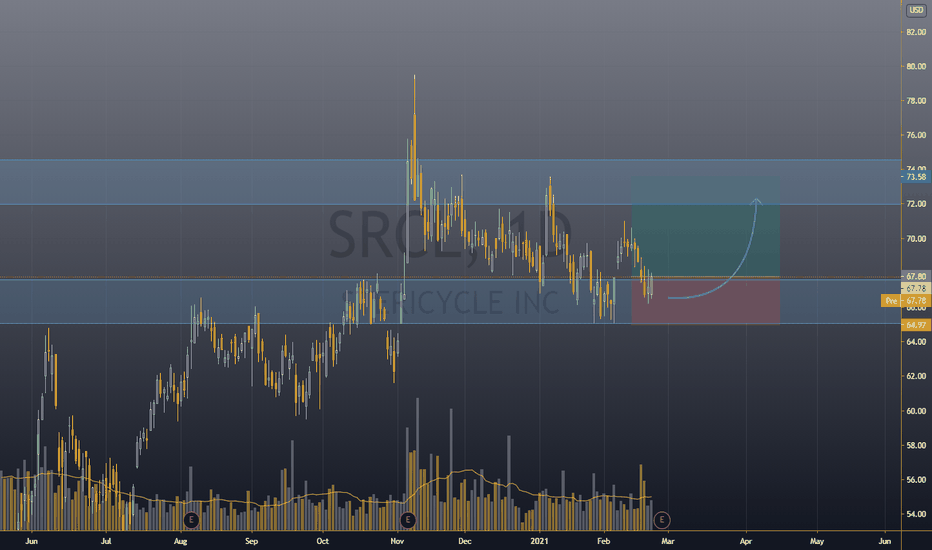Screen dimensions: 932x550
Task: Click the 78.00 price axis label
Action: (916, 101)
